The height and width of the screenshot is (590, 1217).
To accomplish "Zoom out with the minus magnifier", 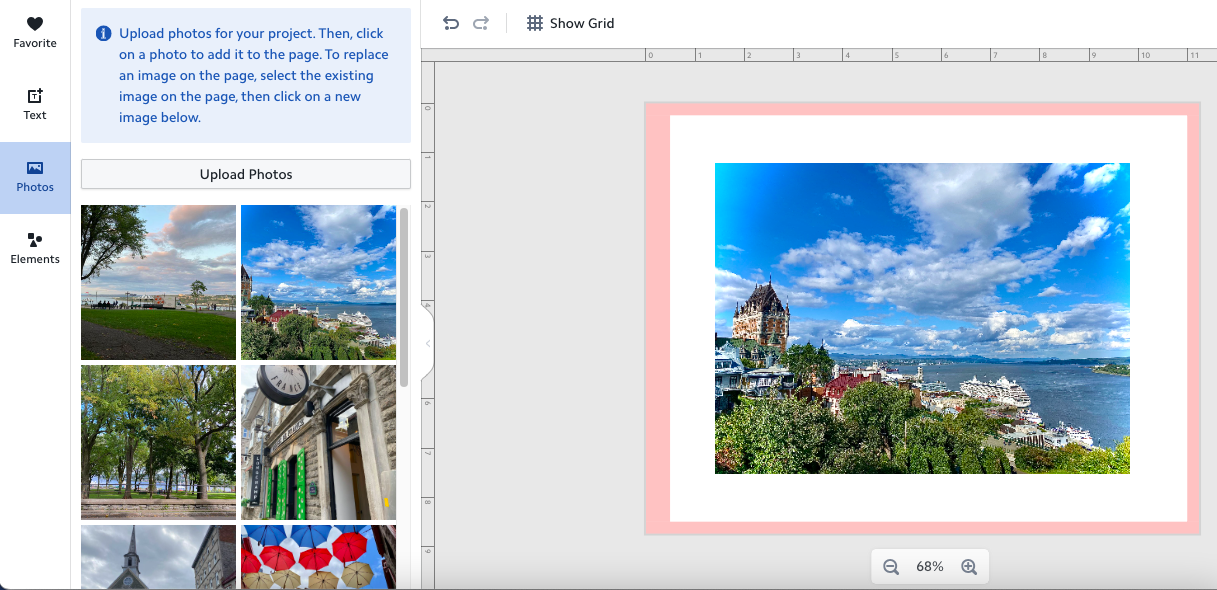I will [891, 567].
